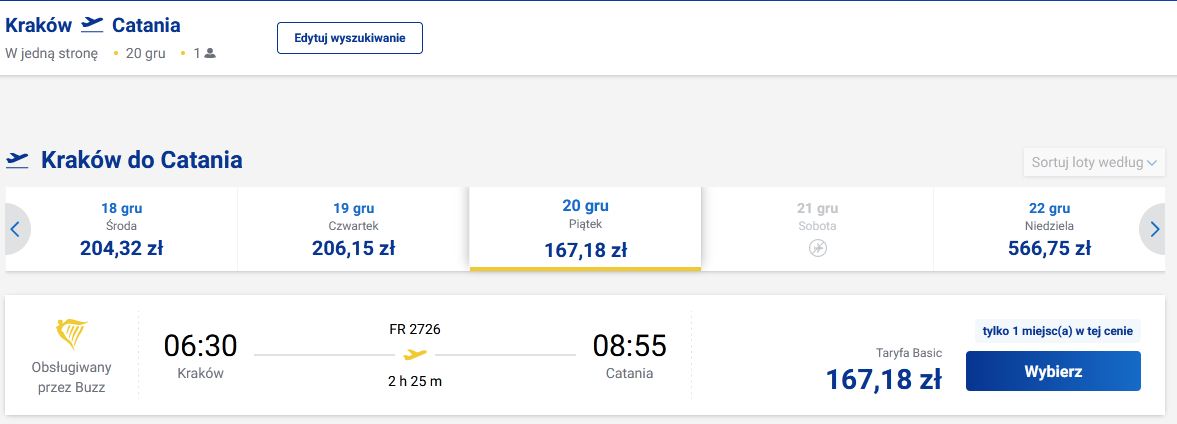Viewport: 1177px width, 424px height.
Task: Click the 167,18 zł Taryfa Basic price
Action: click(x=883, y=379)
